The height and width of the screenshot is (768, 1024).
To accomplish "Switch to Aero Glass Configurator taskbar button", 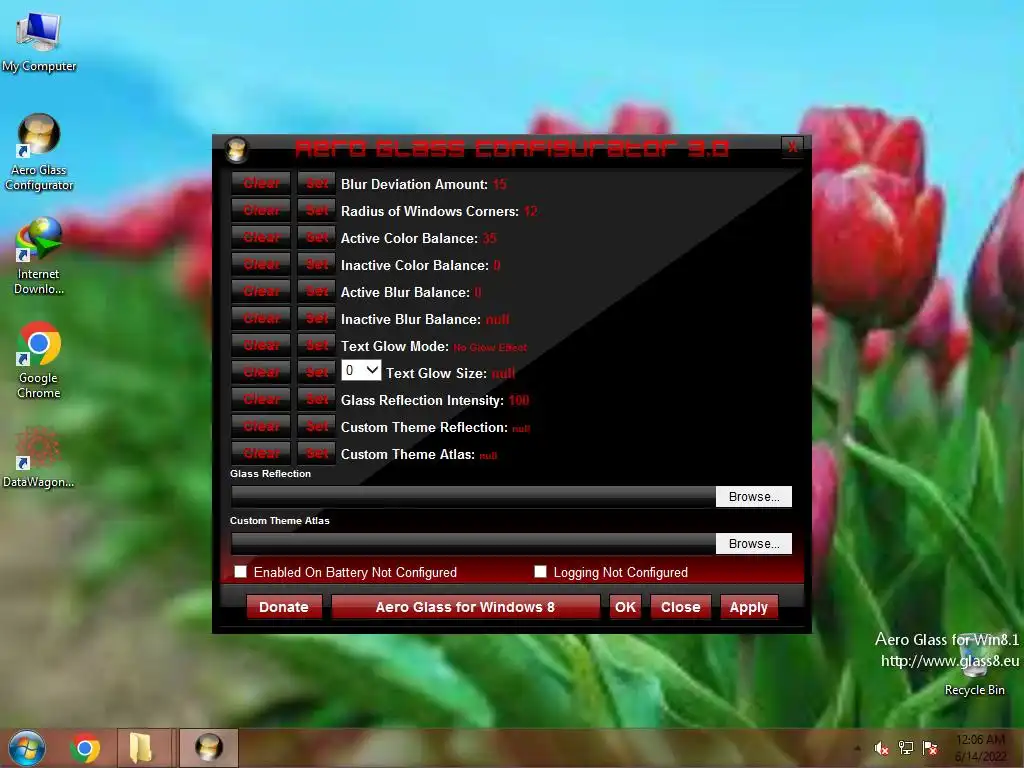I will tap(209, 748).
